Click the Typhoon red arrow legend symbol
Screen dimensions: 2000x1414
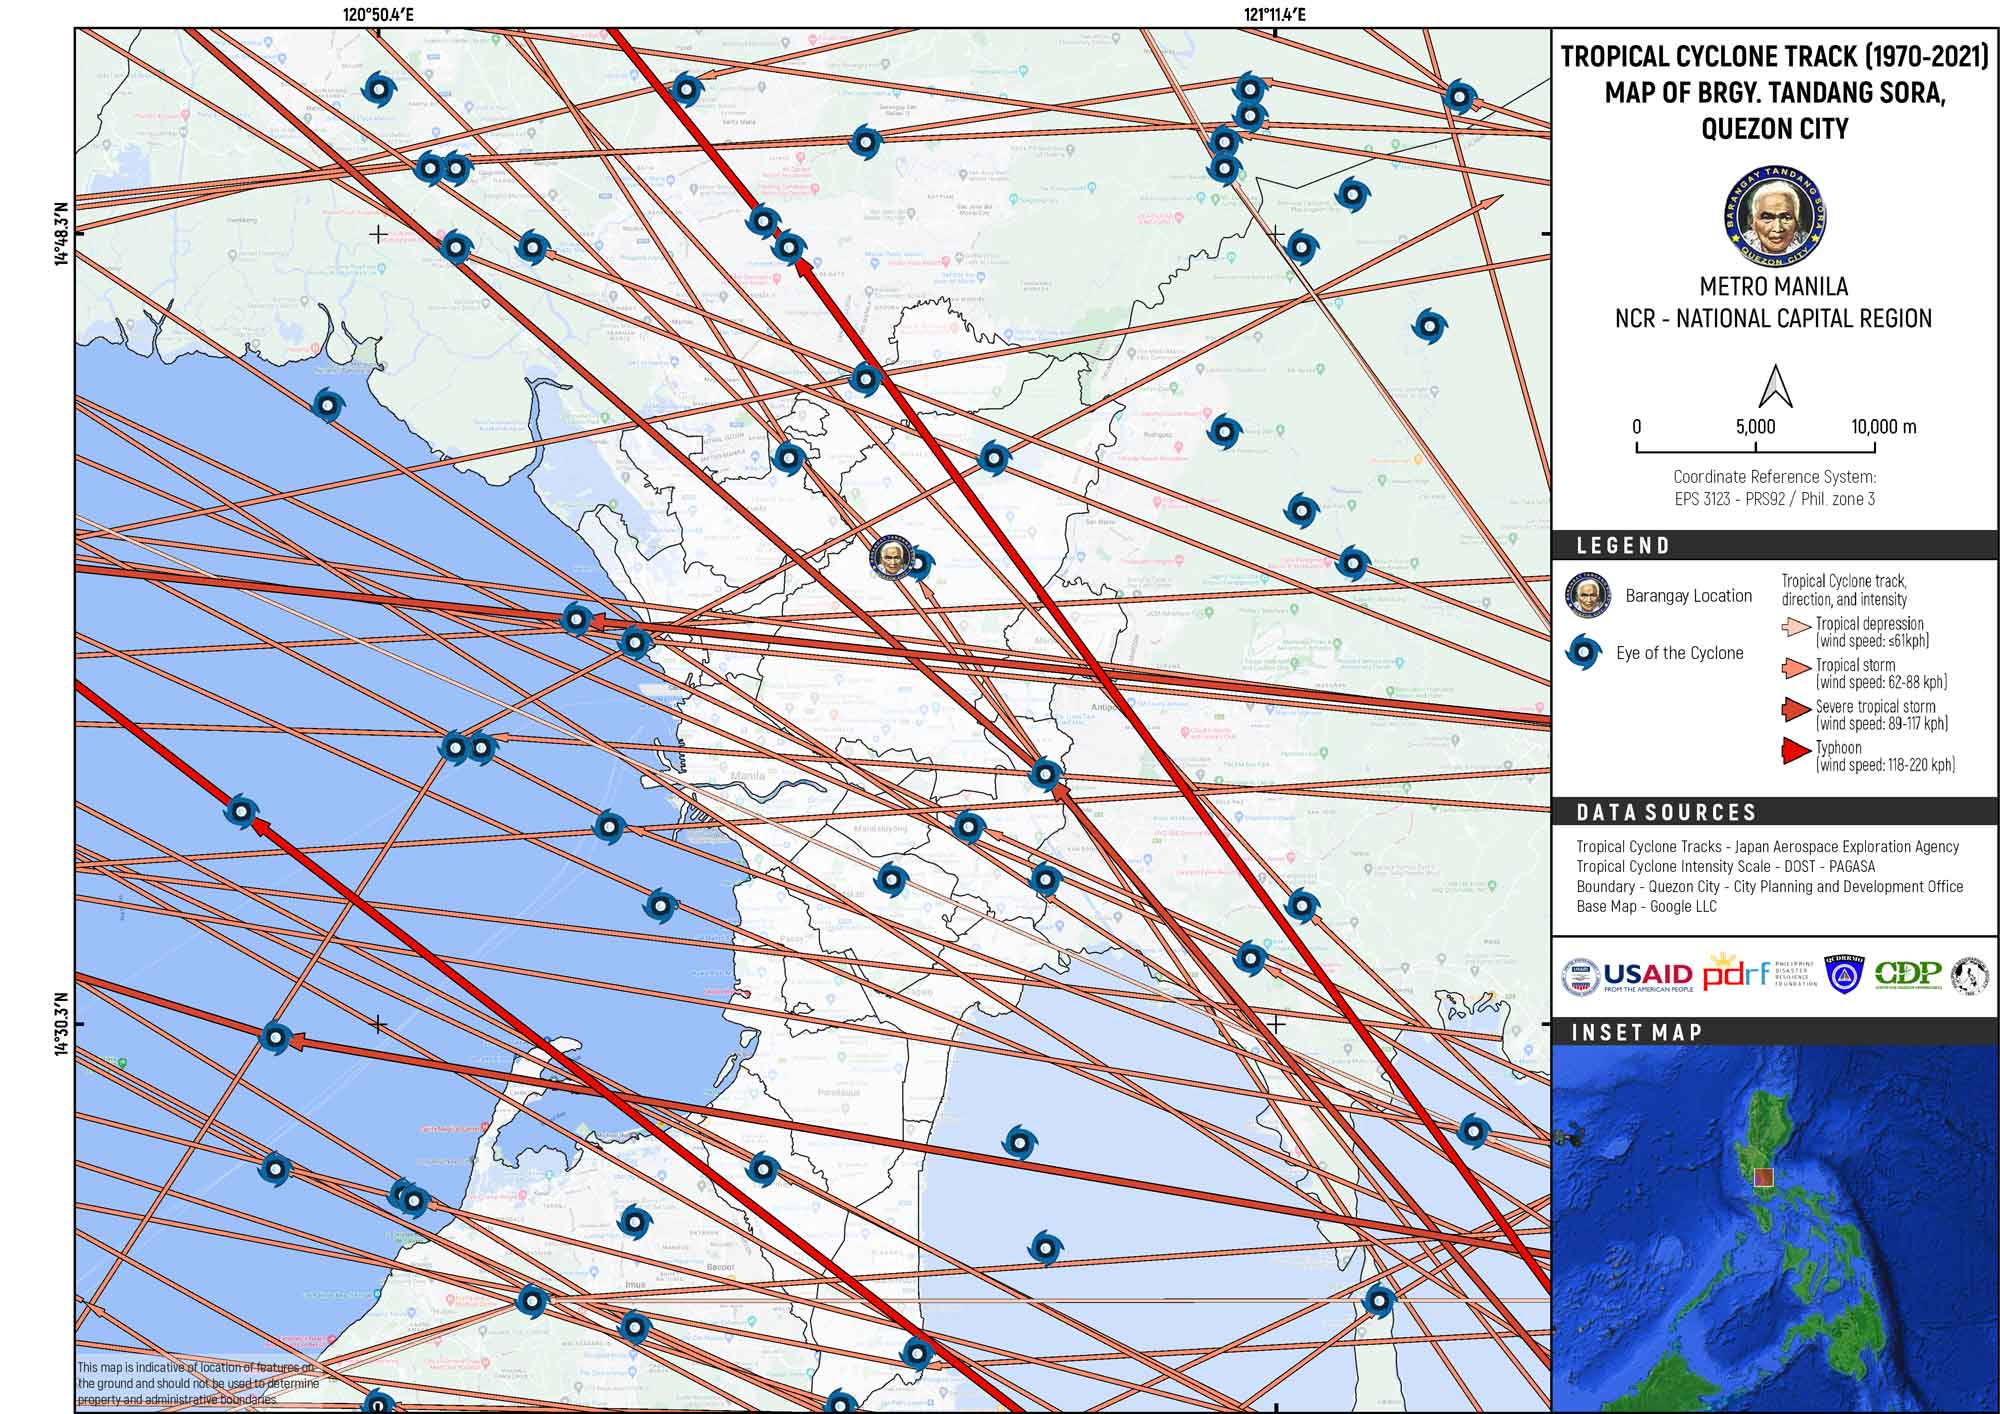(1796, 751)
